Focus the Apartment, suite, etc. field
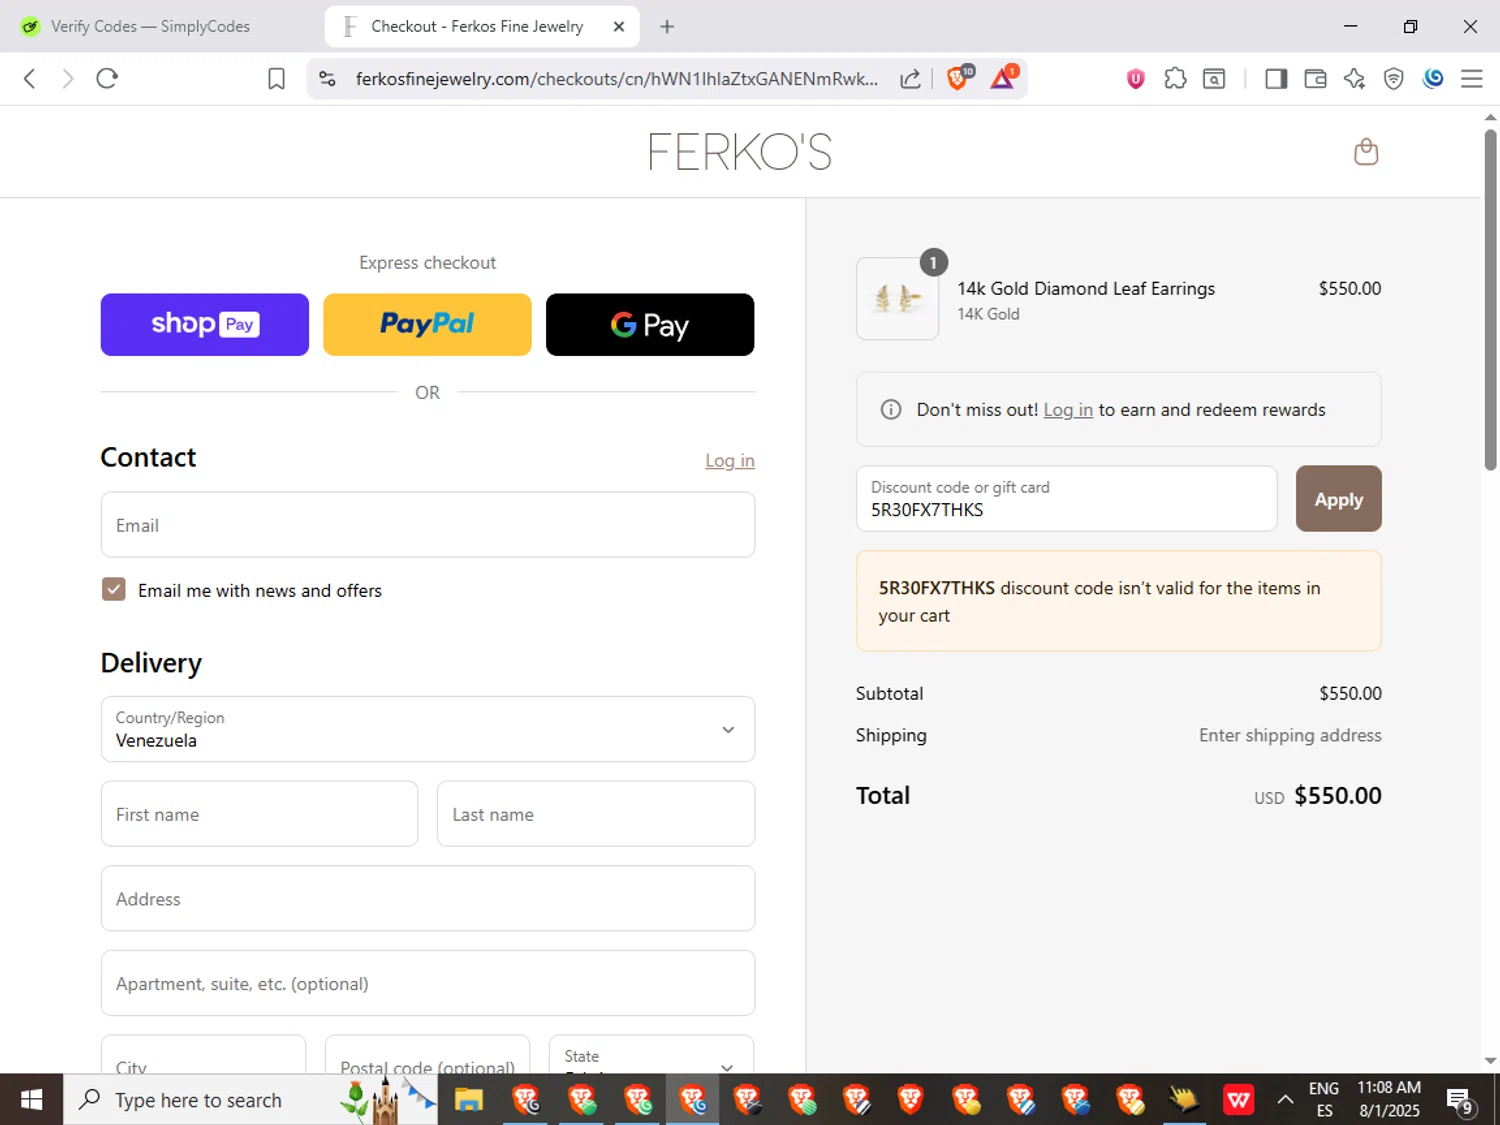 pyautogui.click(x=427, y=983)
